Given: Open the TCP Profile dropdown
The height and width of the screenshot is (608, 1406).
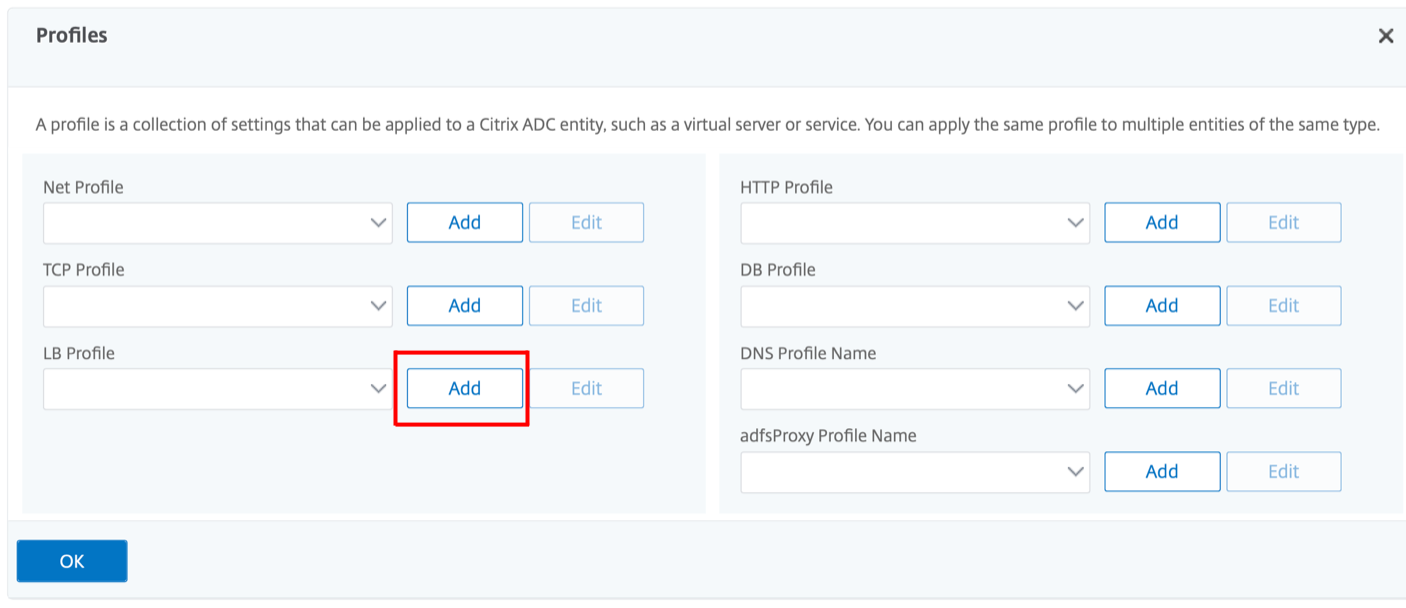Looking at the screenshot, I should tap(218, 306).
